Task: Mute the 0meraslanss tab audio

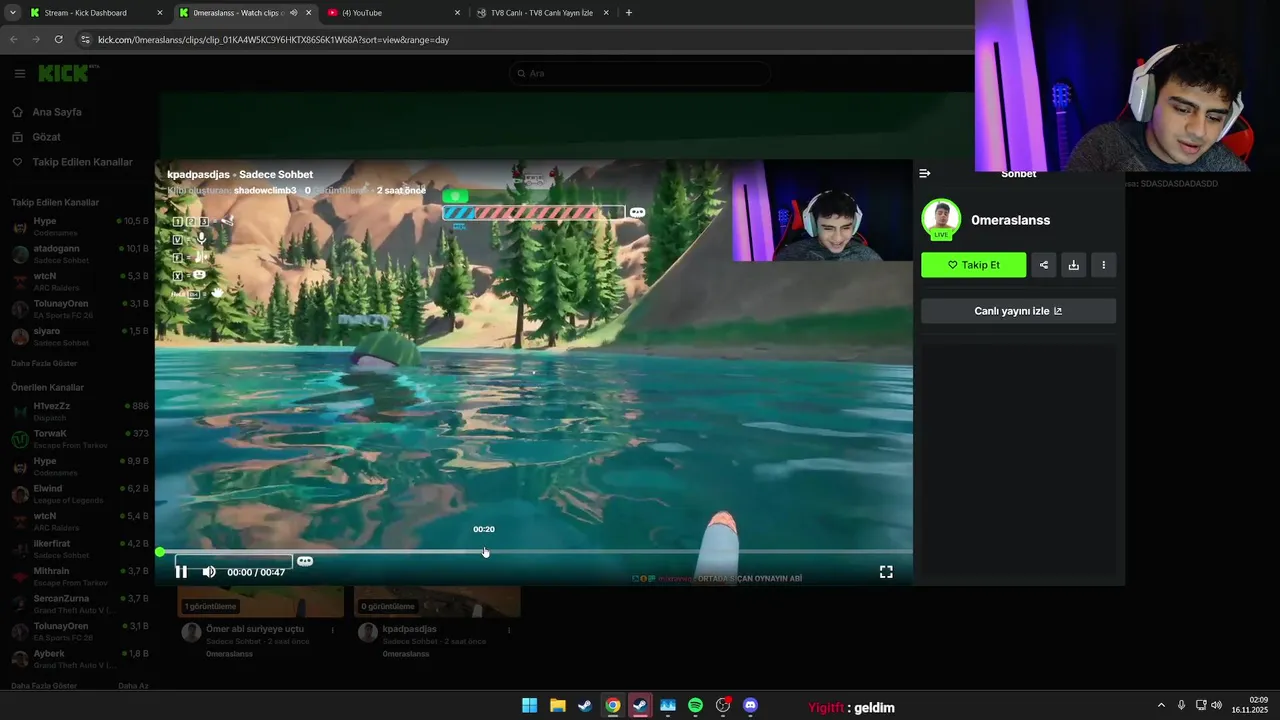Action: (x=293, y=13)
